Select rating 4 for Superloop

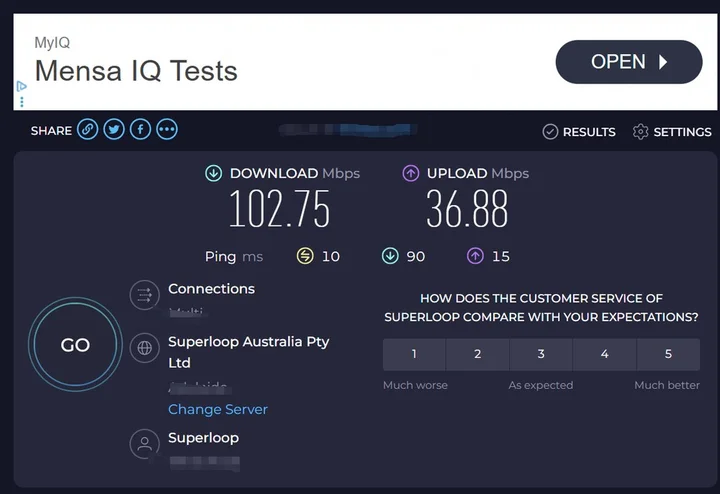[604, 354]
